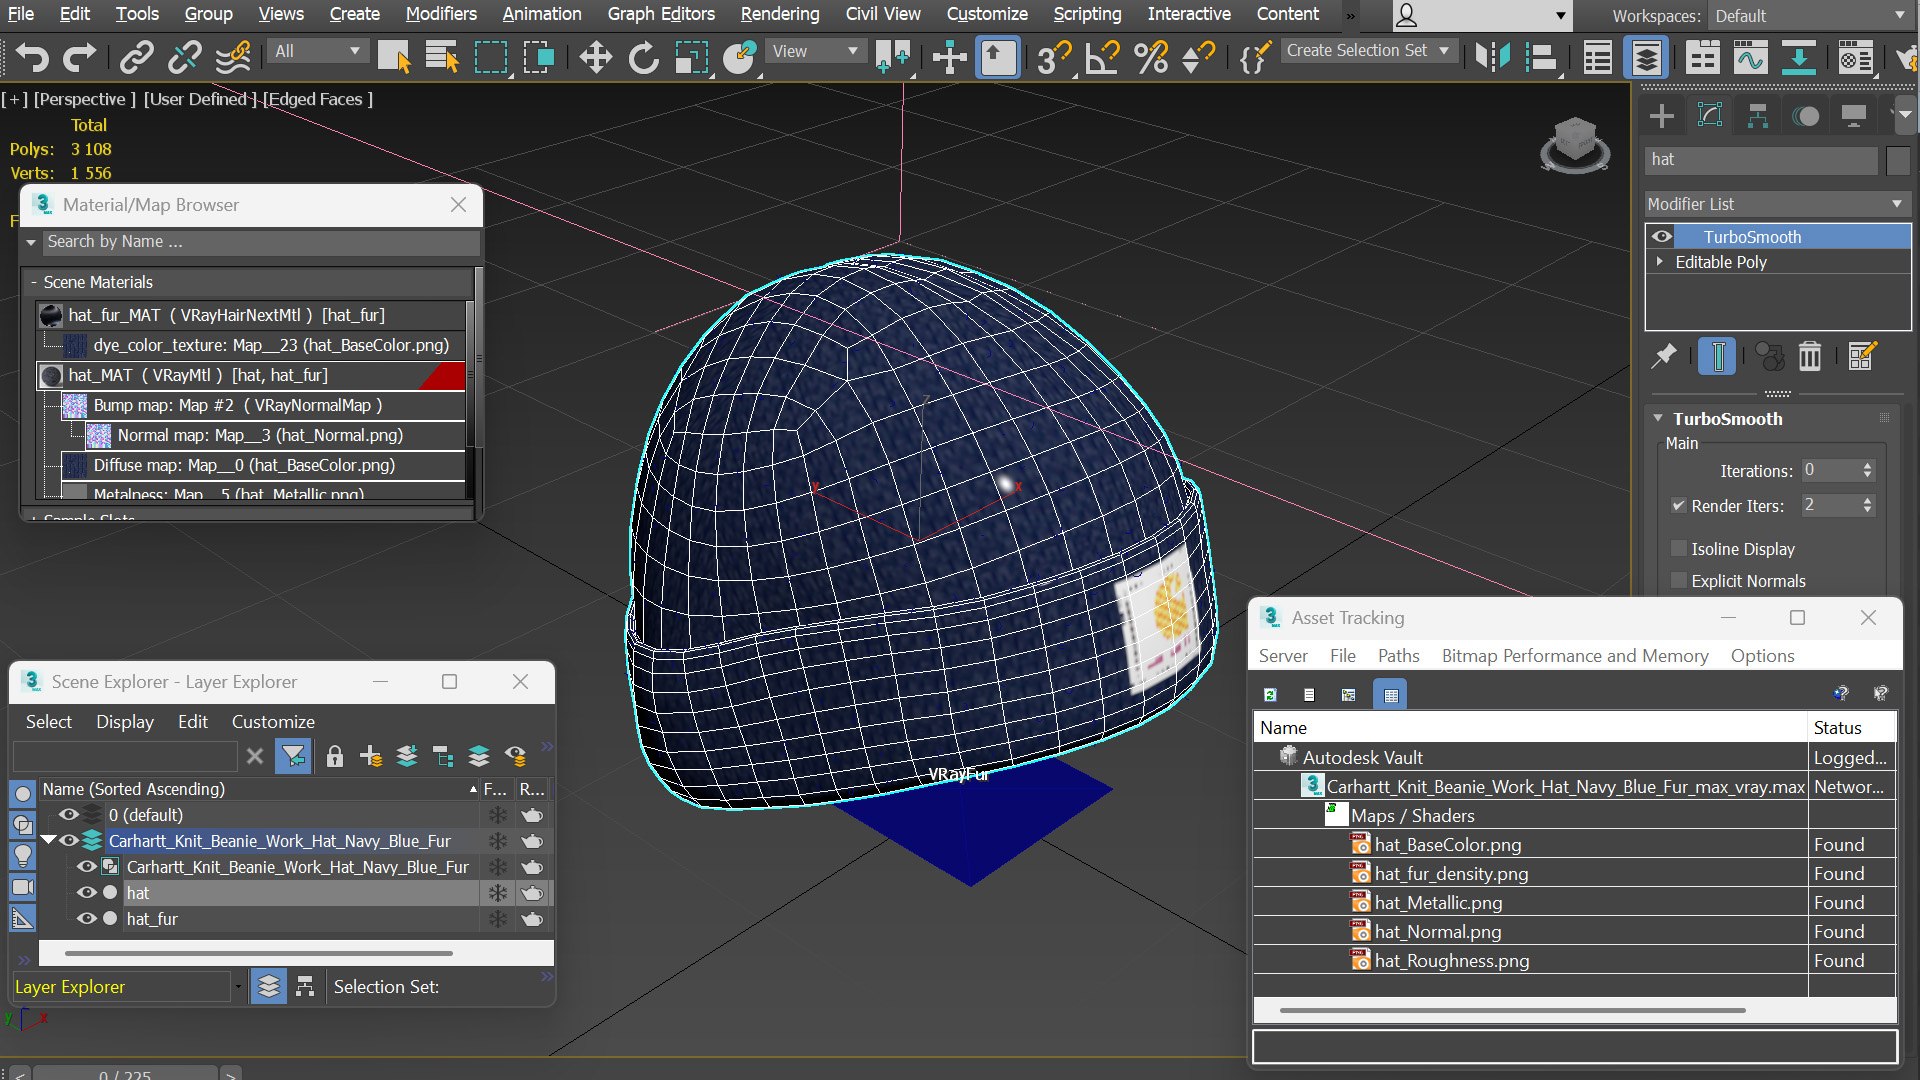Activate the Select and Rotate tool
1920x1080 pixels.
click(643, 57)
